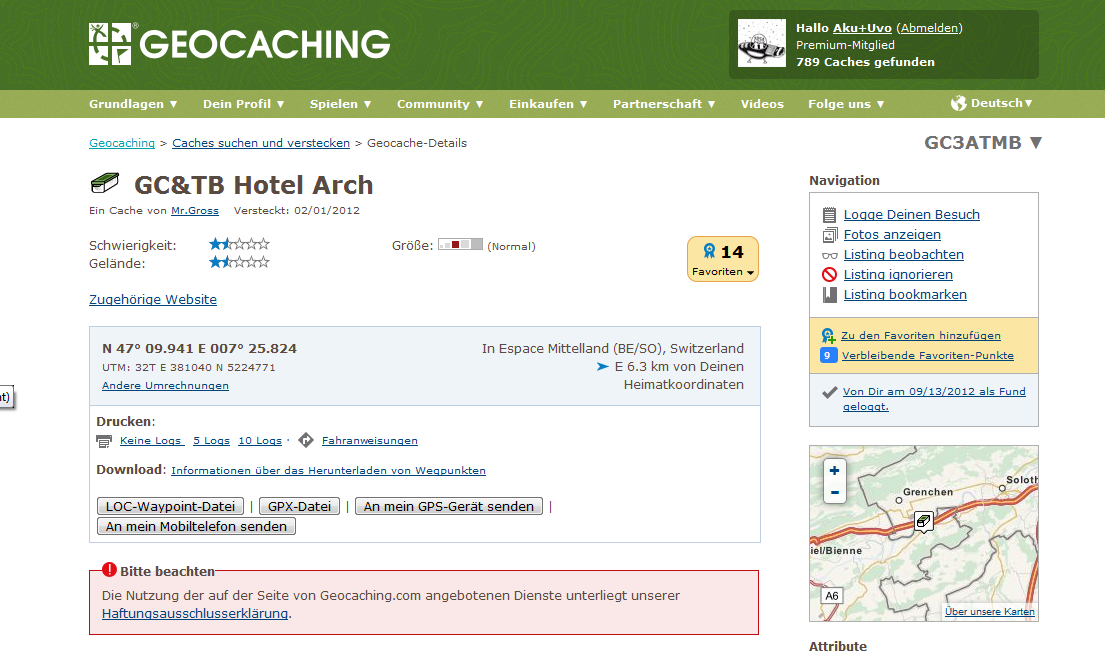Image resolution: width=1105 pixels, height=653 pixels.
Task: Open the Aku+Uvo username link
Action: (x=862, y=28)
